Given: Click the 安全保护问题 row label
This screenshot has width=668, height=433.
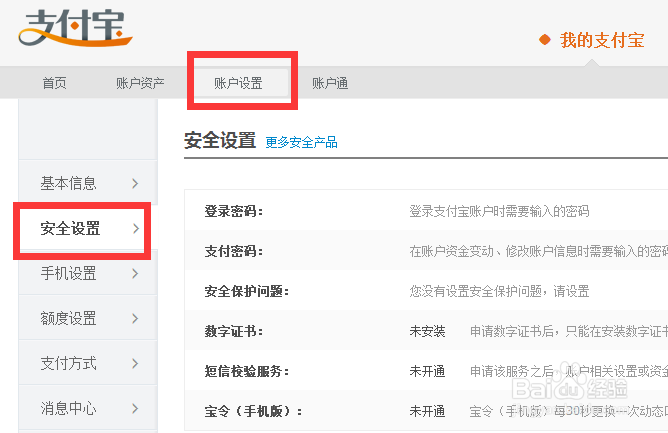Looking at the screenshot, I should [247, 291].
